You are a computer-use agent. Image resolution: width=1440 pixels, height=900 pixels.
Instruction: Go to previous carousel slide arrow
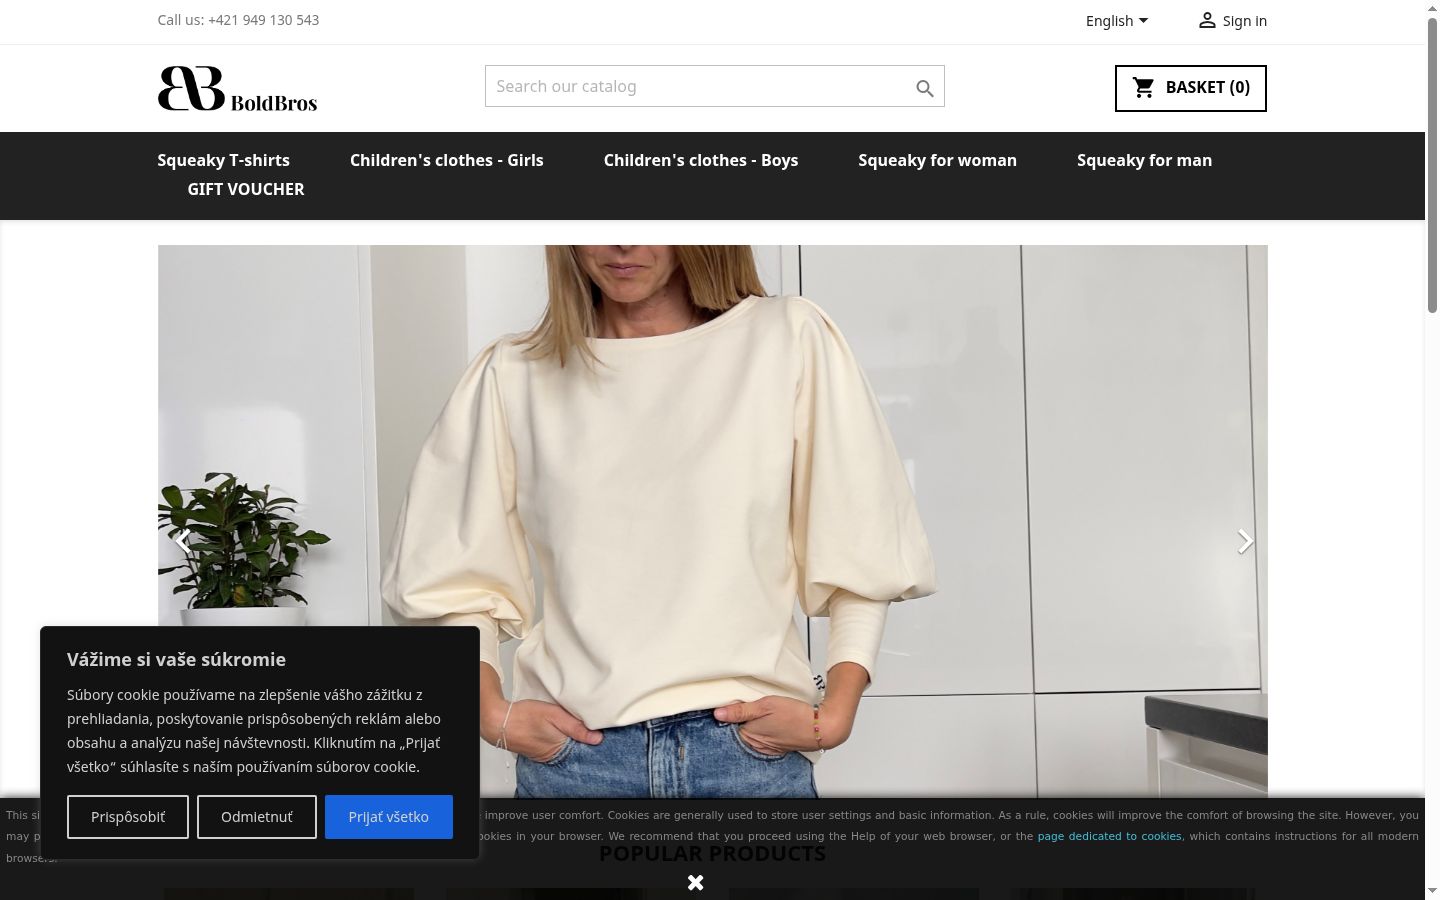(182, 541)
